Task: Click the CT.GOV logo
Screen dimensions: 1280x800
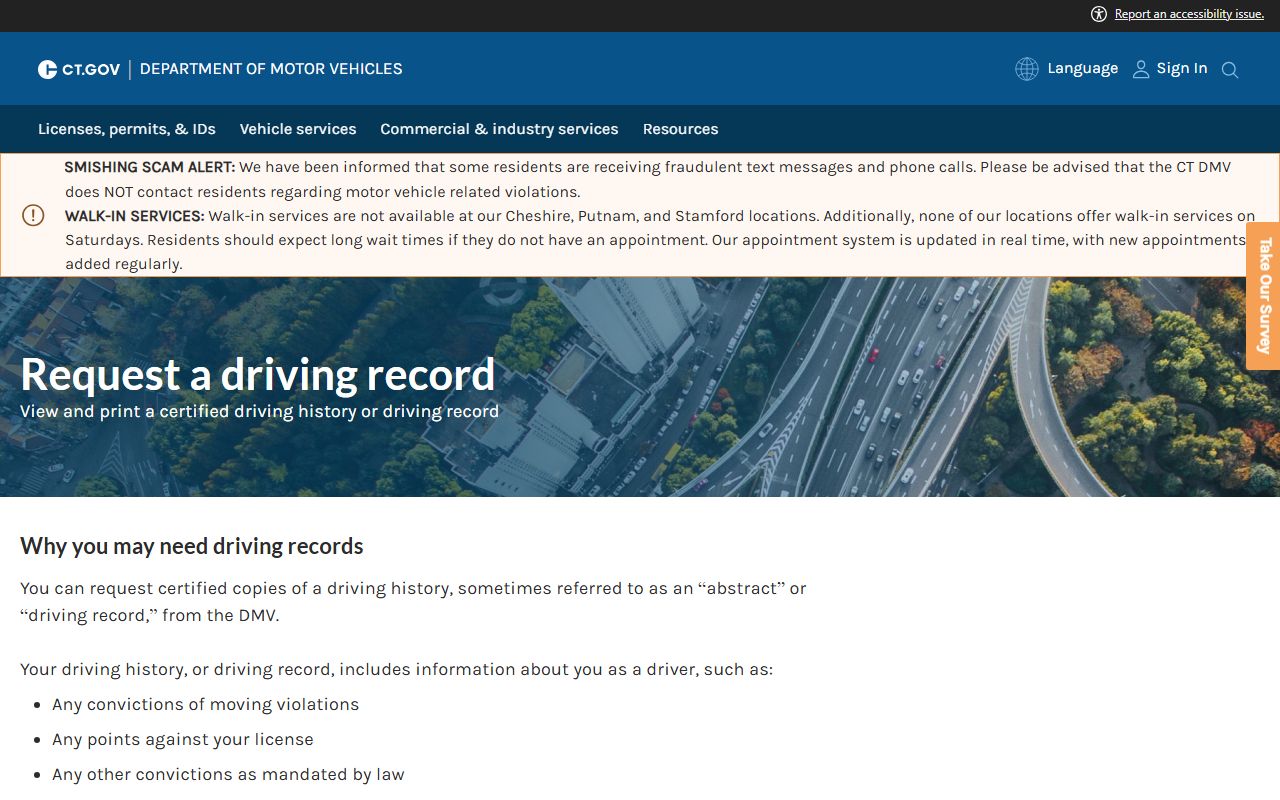Action: 79,69
